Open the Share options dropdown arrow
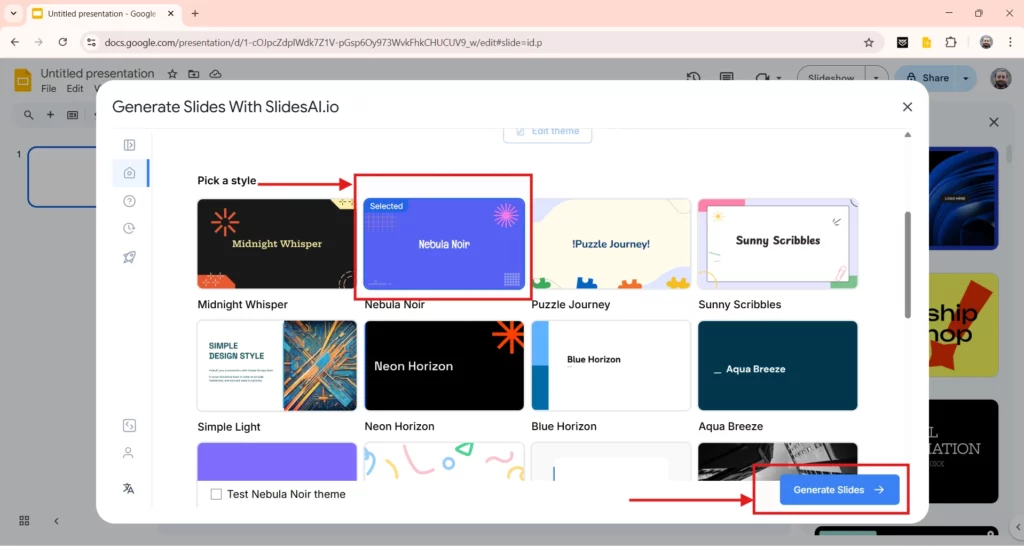The height and width of the screenshot is (546, 1024). 966,78
